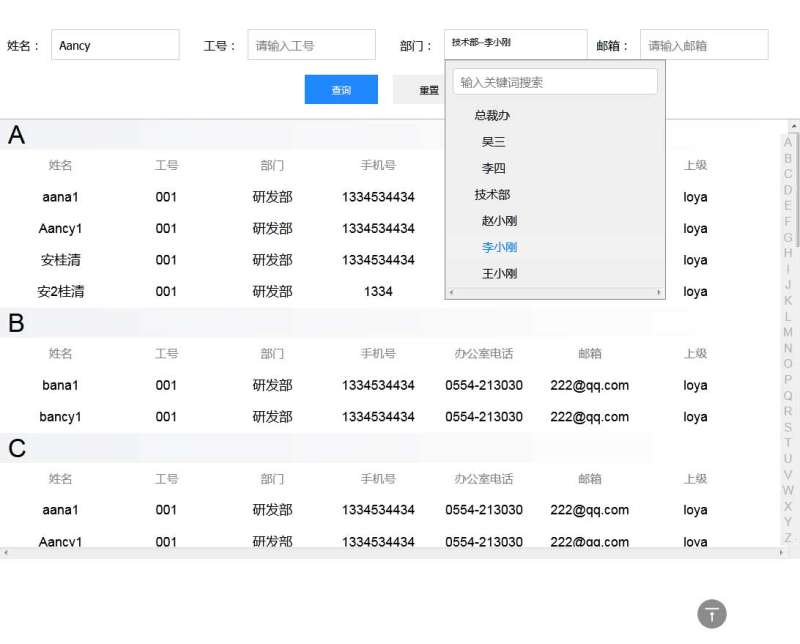Select the name cell 安桂清
The image size is (800, 644).
pos(60,260)
